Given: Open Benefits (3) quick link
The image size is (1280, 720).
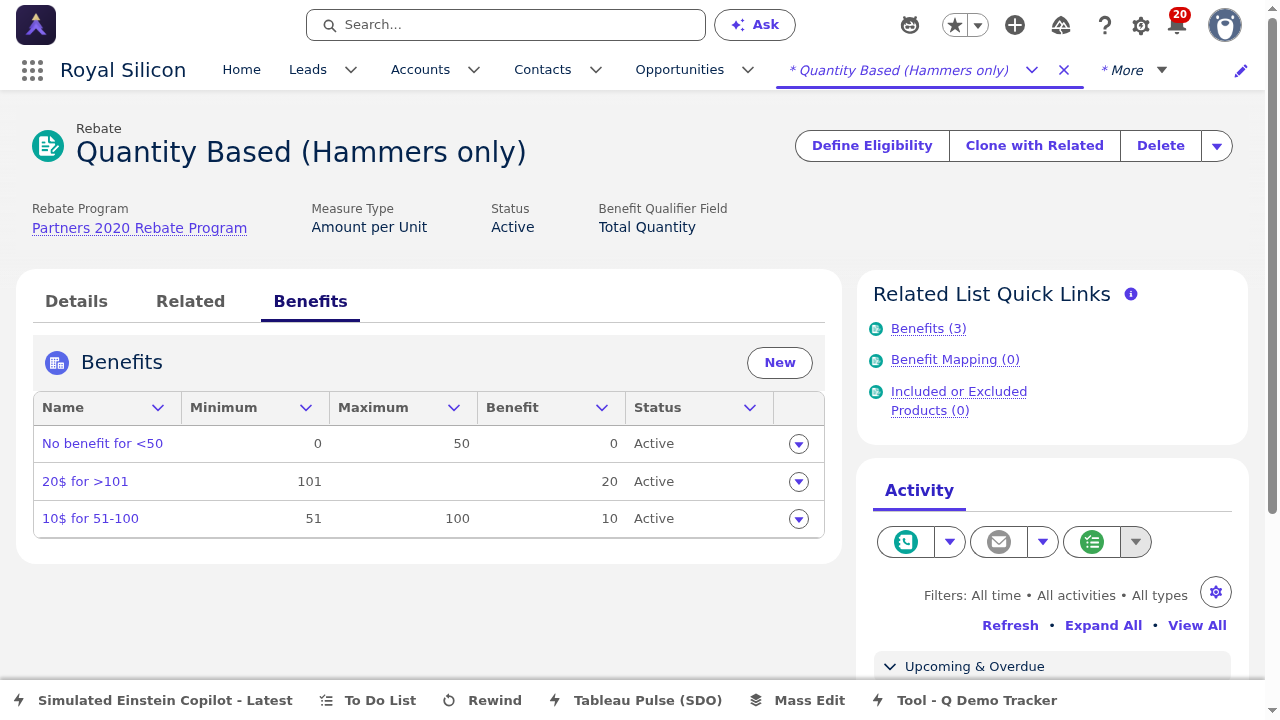Looking at the screenshot, I should 929,329.
